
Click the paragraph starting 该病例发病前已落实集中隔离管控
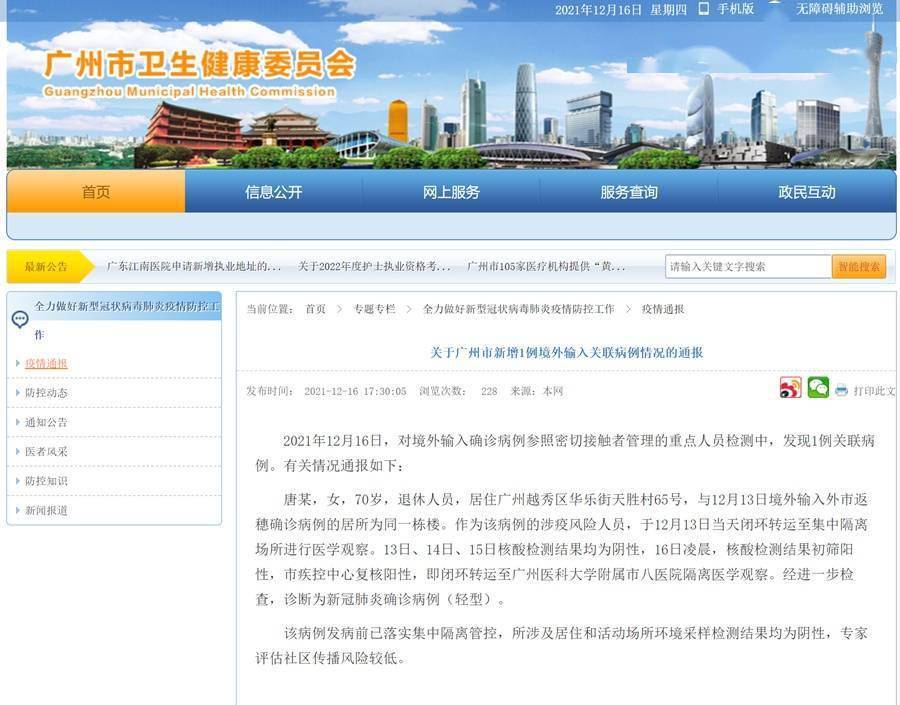tap(562, 645)
